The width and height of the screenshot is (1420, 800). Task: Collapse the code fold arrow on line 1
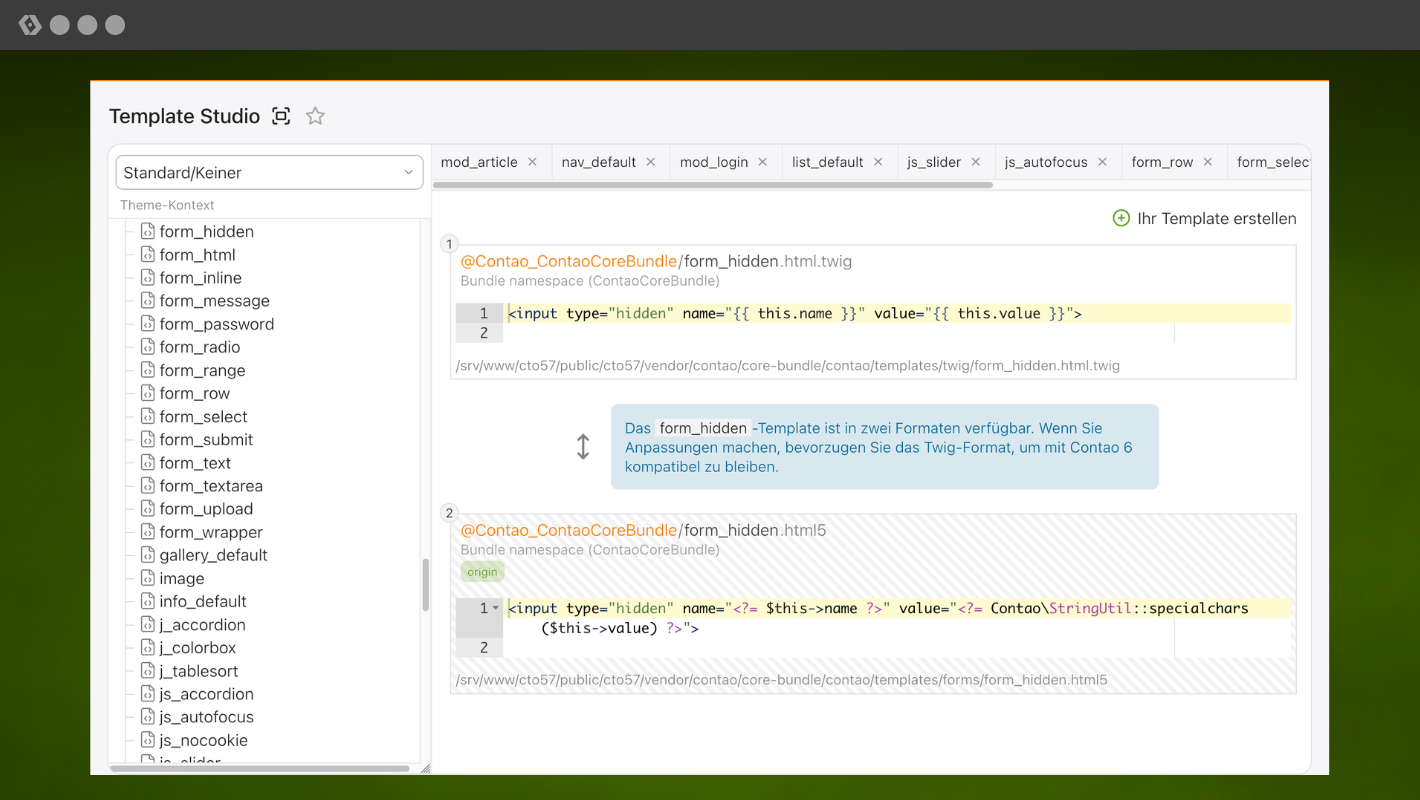point(496,608)
